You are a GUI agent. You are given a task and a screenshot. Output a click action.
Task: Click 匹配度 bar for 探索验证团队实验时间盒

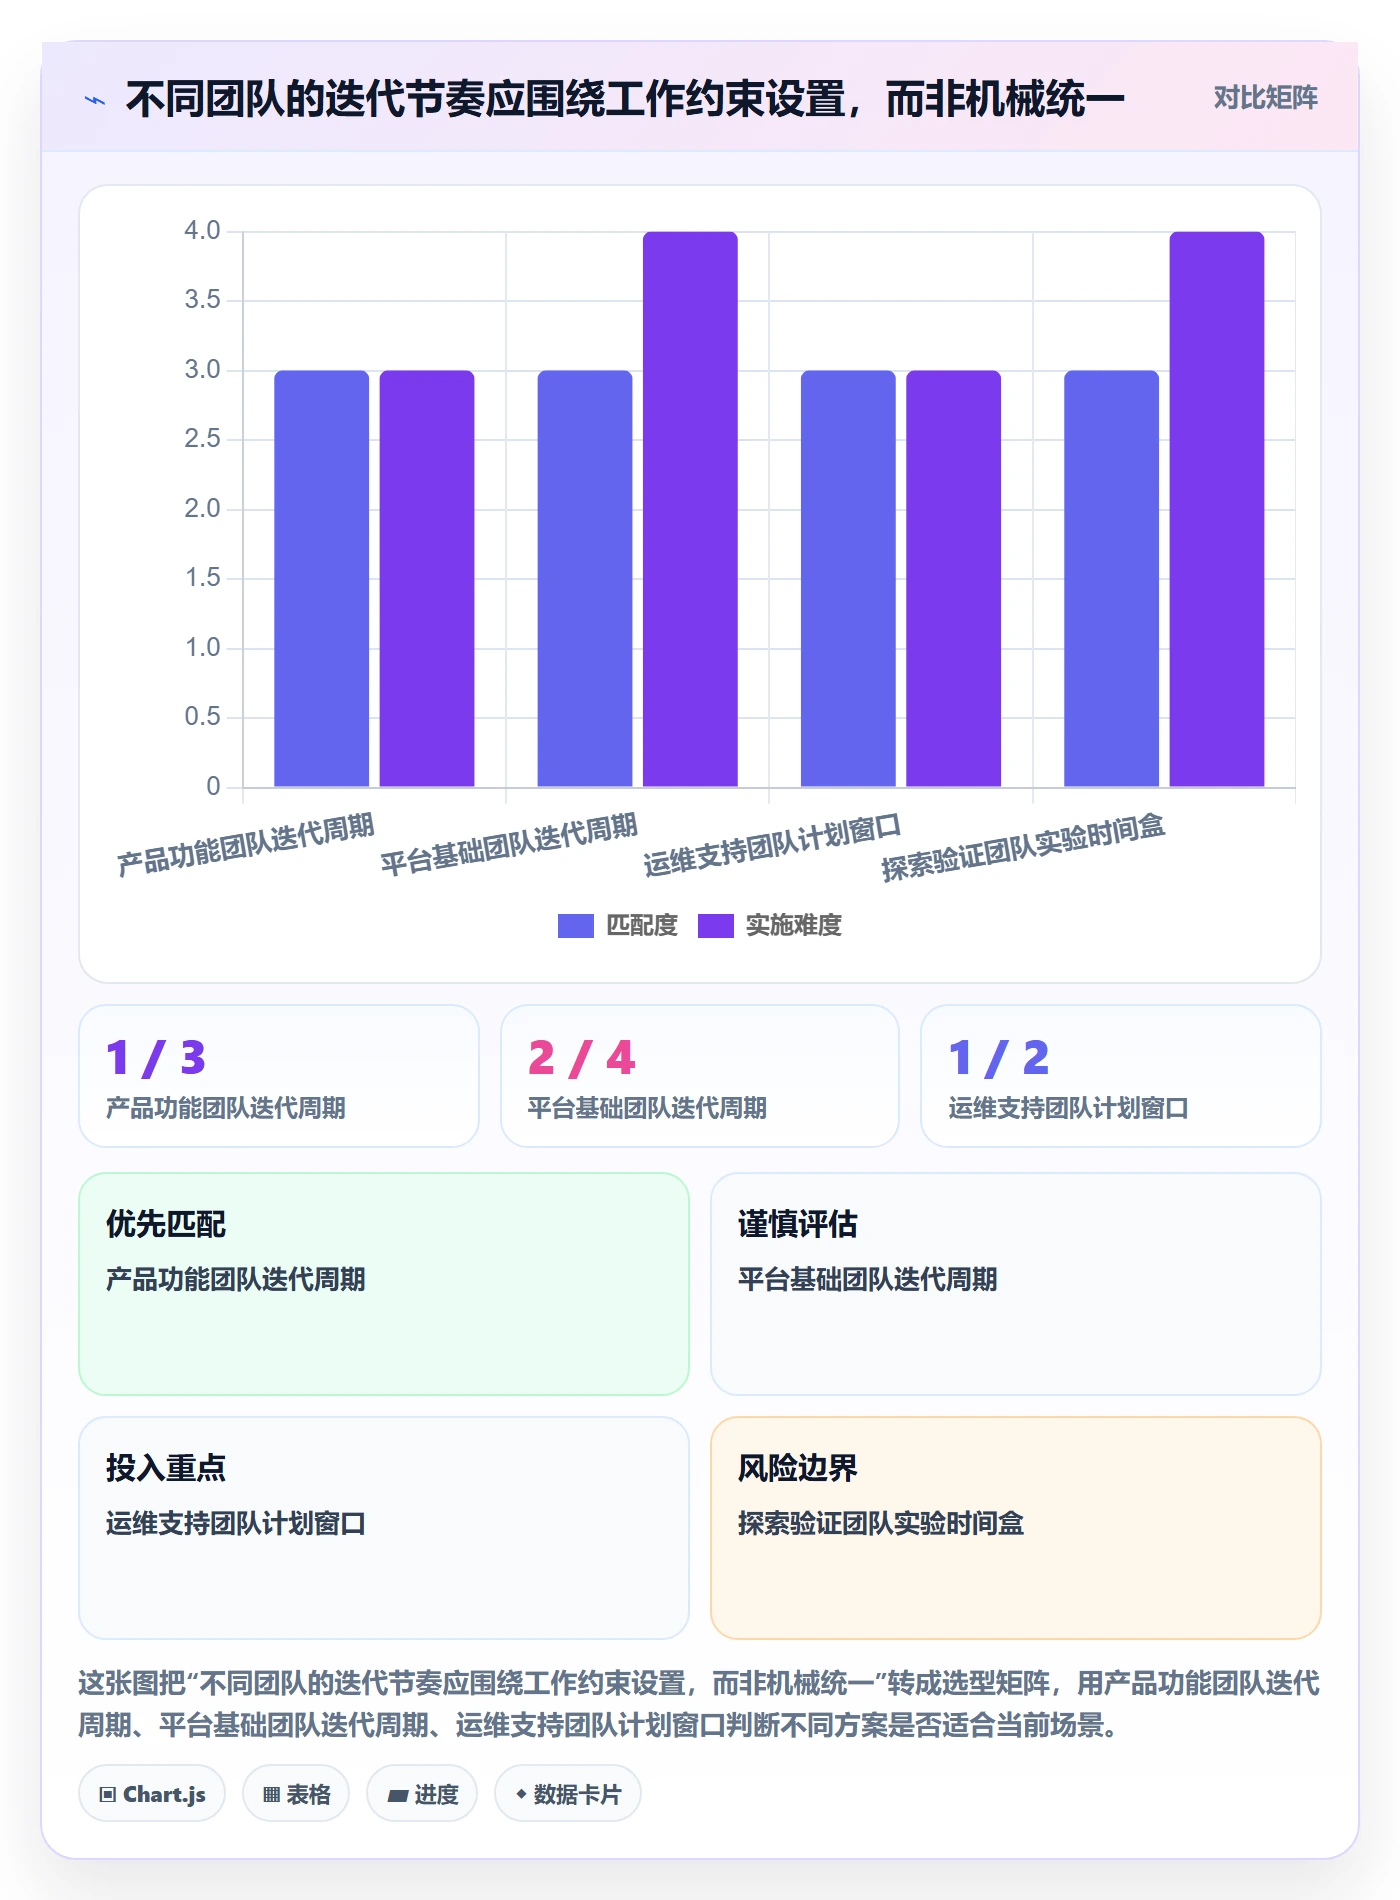[x=1112, y=579]
